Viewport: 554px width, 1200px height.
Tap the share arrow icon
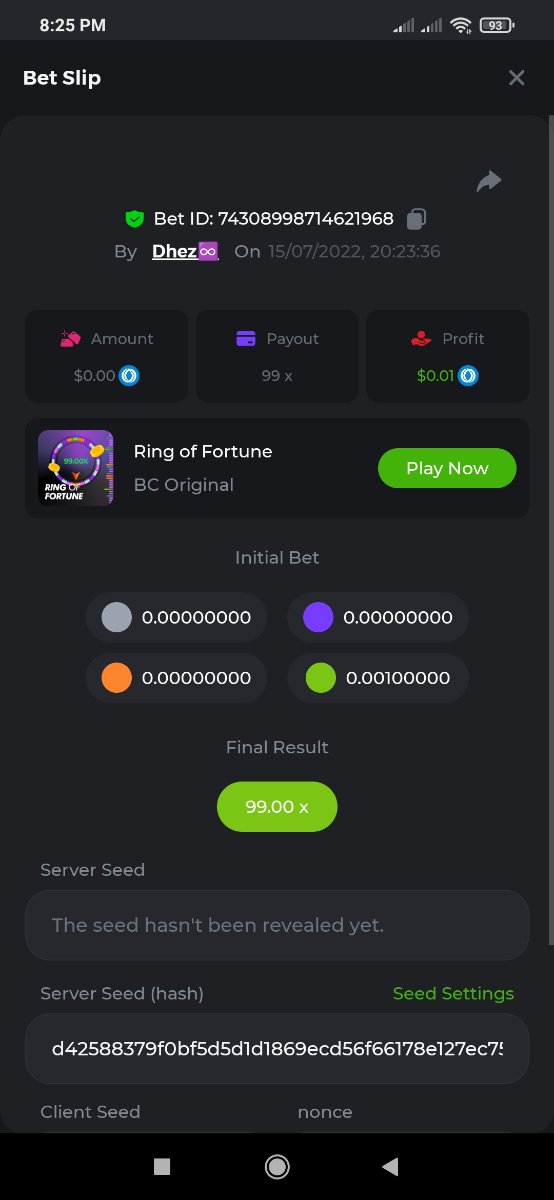pyautogui.click(x=489, y=181)
